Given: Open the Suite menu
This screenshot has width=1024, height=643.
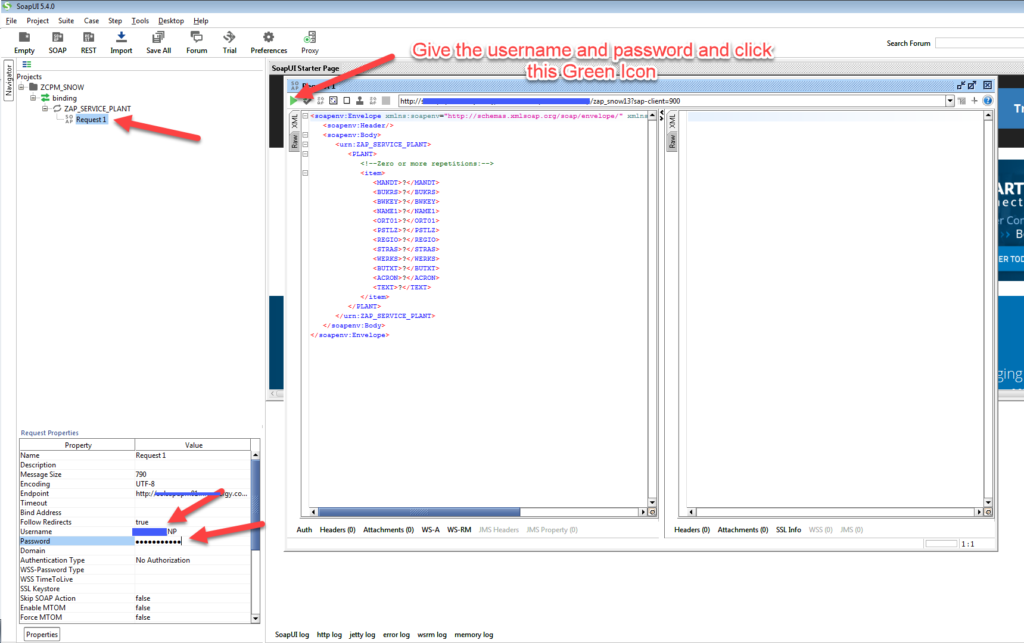Looking at the screenshot, I should click(x=66, y=21).
